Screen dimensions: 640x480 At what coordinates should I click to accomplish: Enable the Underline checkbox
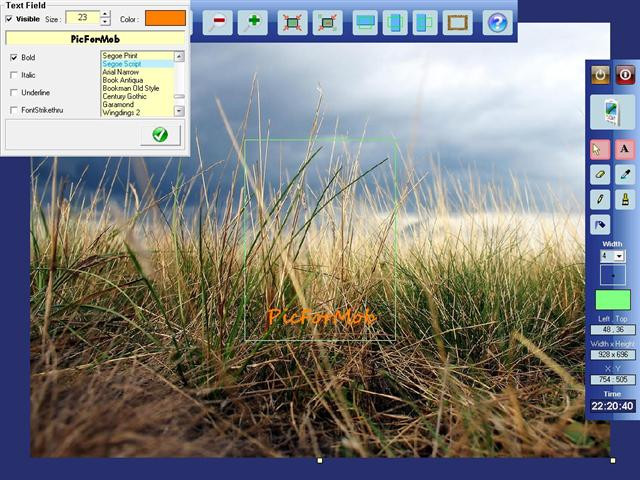tap(14, 93)
